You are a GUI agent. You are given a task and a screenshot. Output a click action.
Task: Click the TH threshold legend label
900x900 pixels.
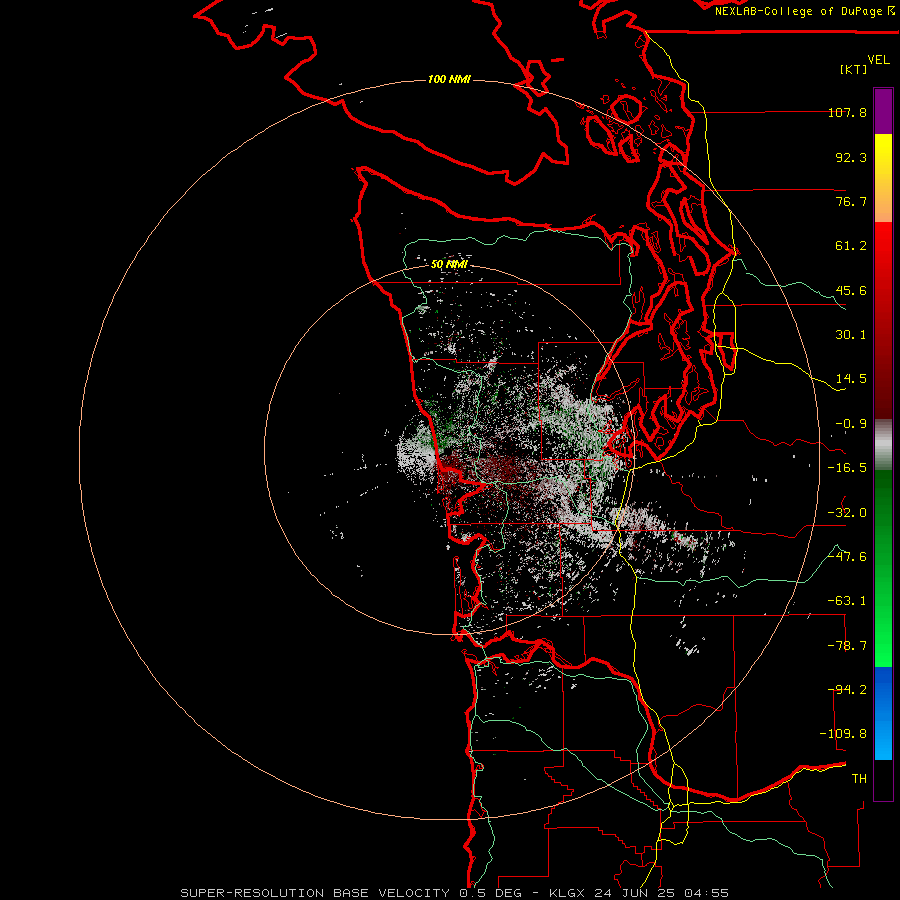click(859, 779)
